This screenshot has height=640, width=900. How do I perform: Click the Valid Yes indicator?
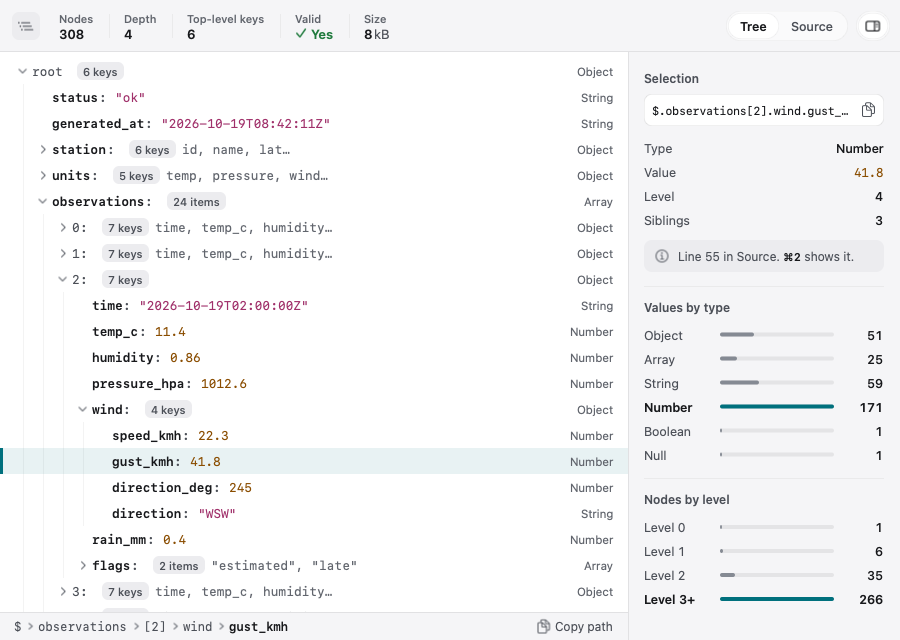click(x=313, y=26)
